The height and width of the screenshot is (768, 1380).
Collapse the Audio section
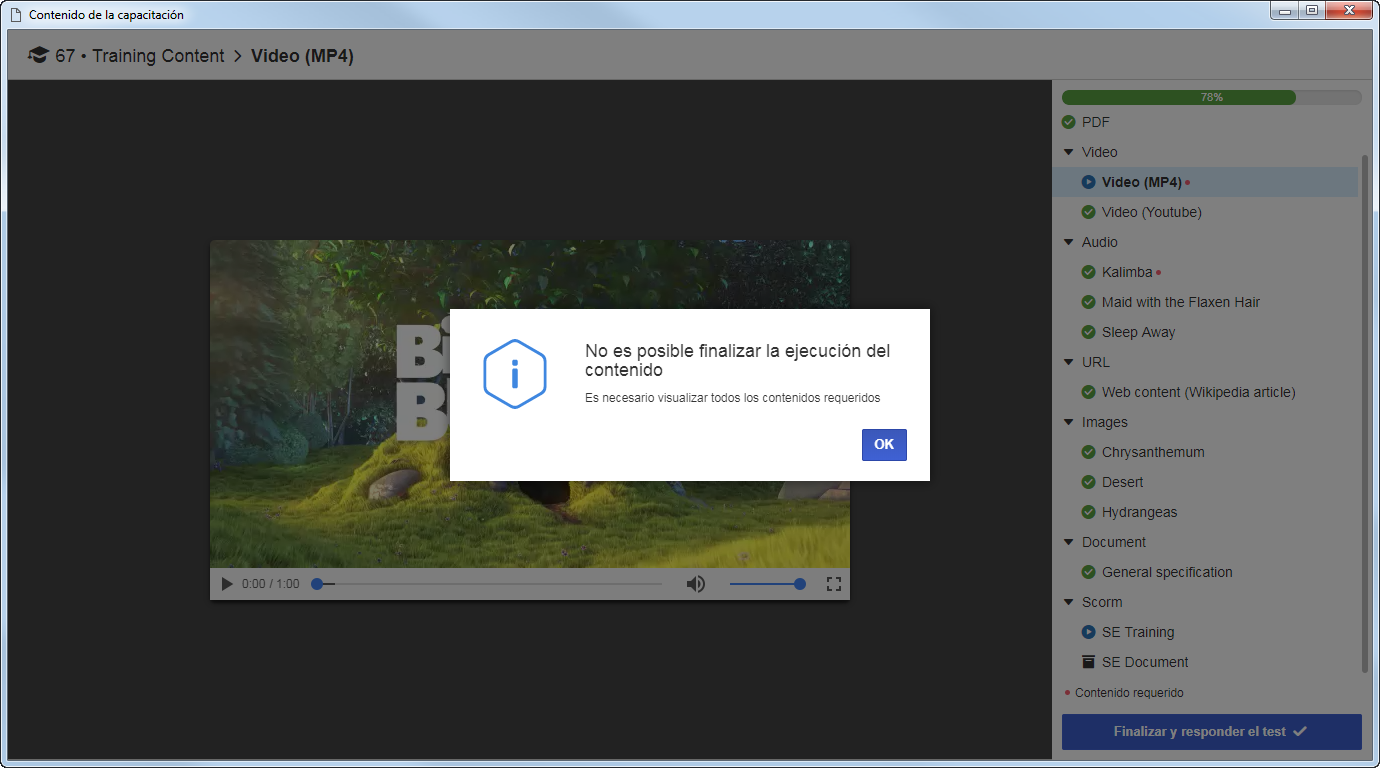(x=1069, y=242)
